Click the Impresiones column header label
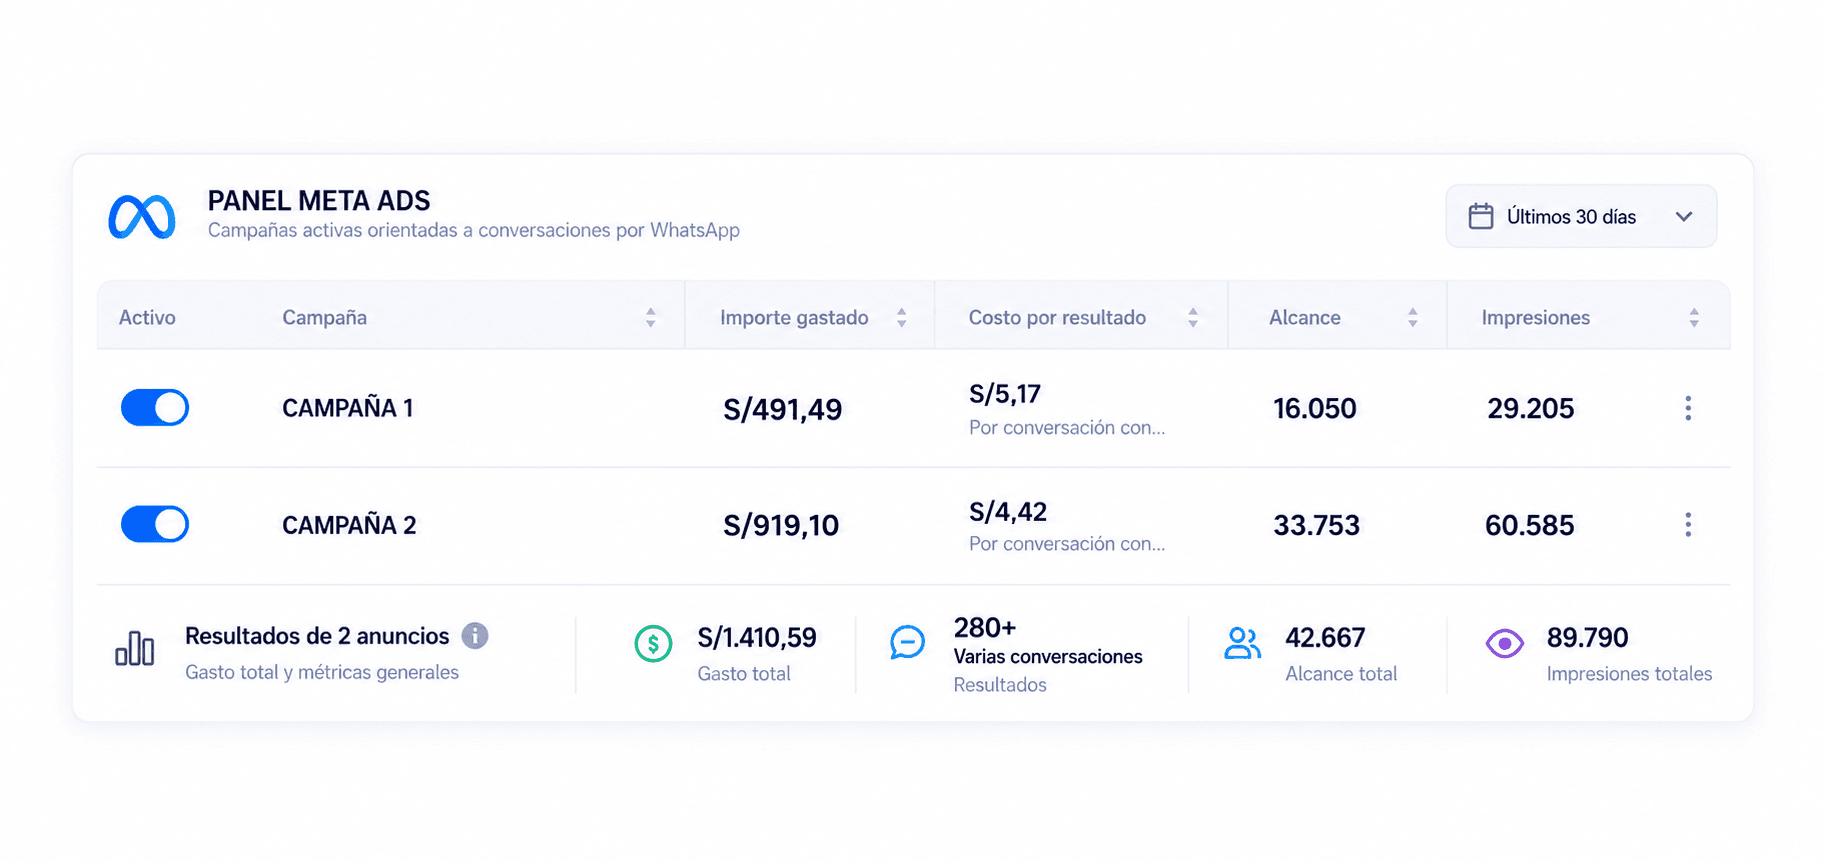1826x861 pixels. pyautogui.click(x=1536, y=318)
